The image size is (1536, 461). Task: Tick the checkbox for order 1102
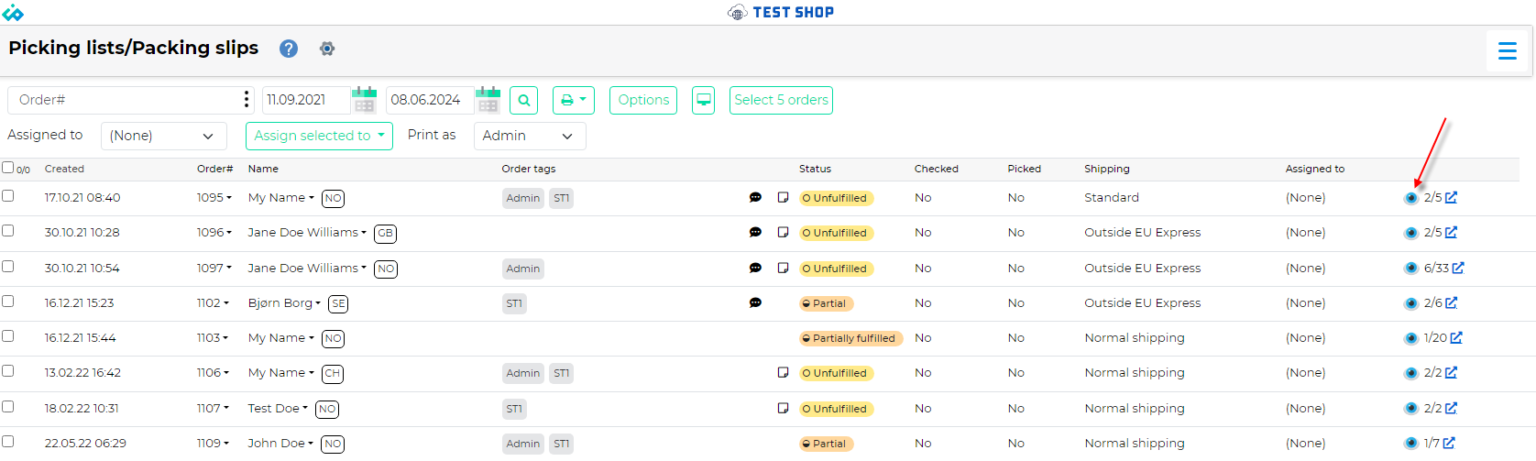coord(8,301)
